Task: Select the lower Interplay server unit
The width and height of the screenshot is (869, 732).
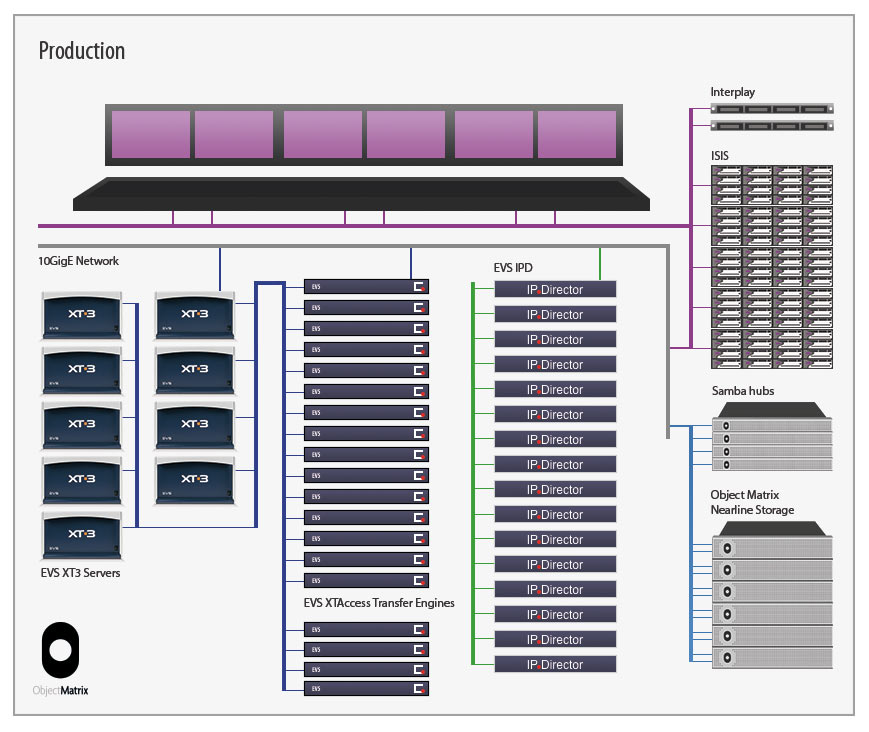Action: (772, 126)
